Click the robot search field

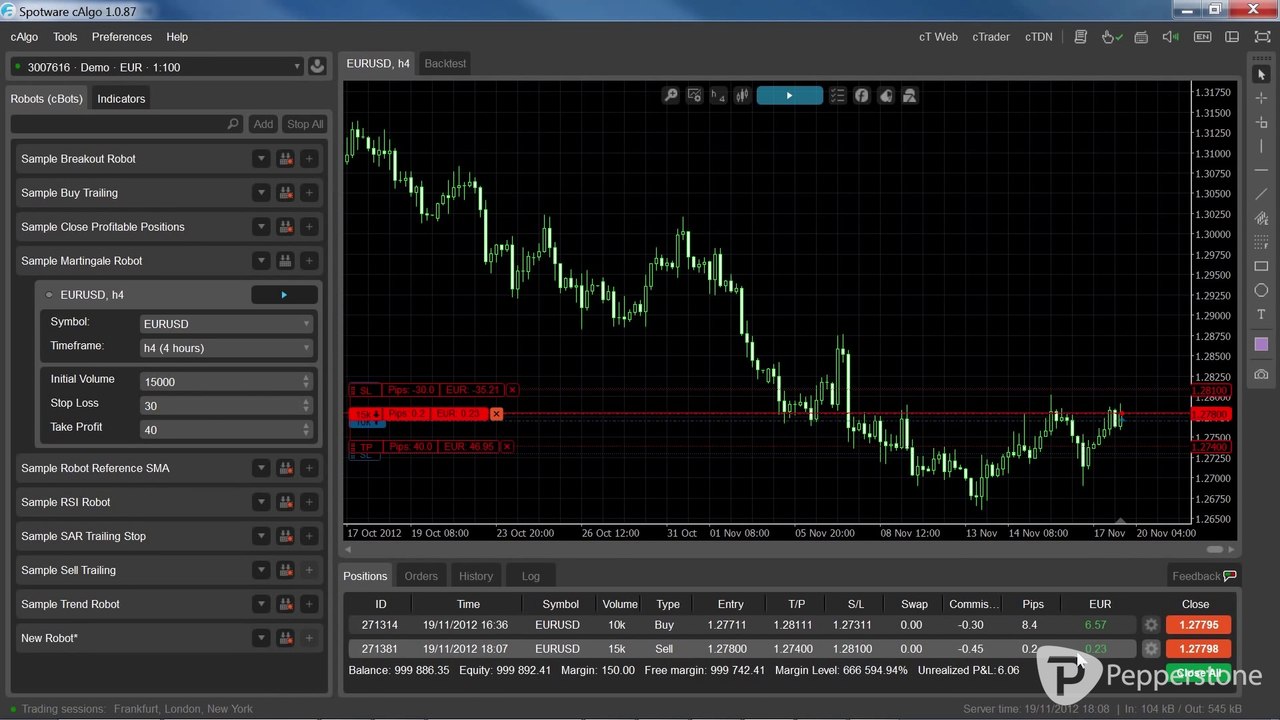point(127,124)
